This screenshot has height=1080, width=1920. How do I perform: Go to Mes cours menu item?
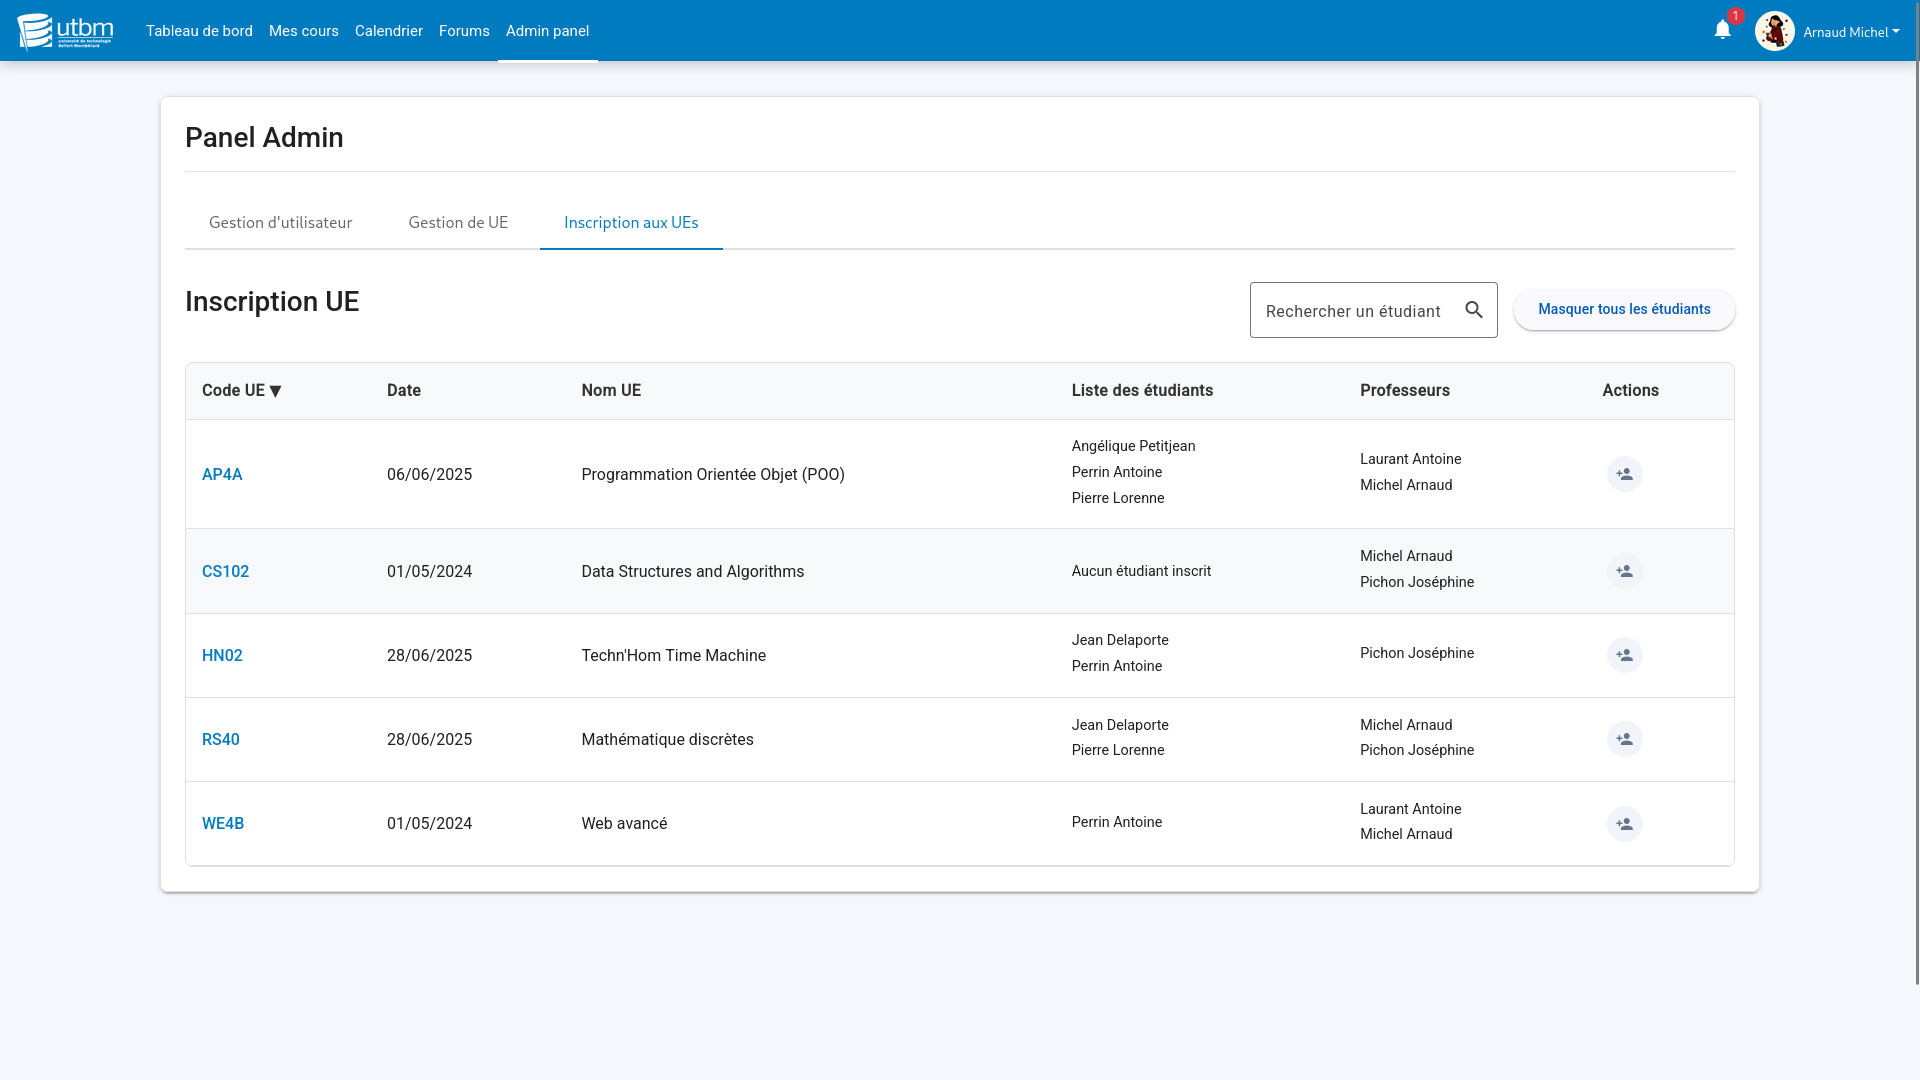pyautogui.click(x=303, y=31)
